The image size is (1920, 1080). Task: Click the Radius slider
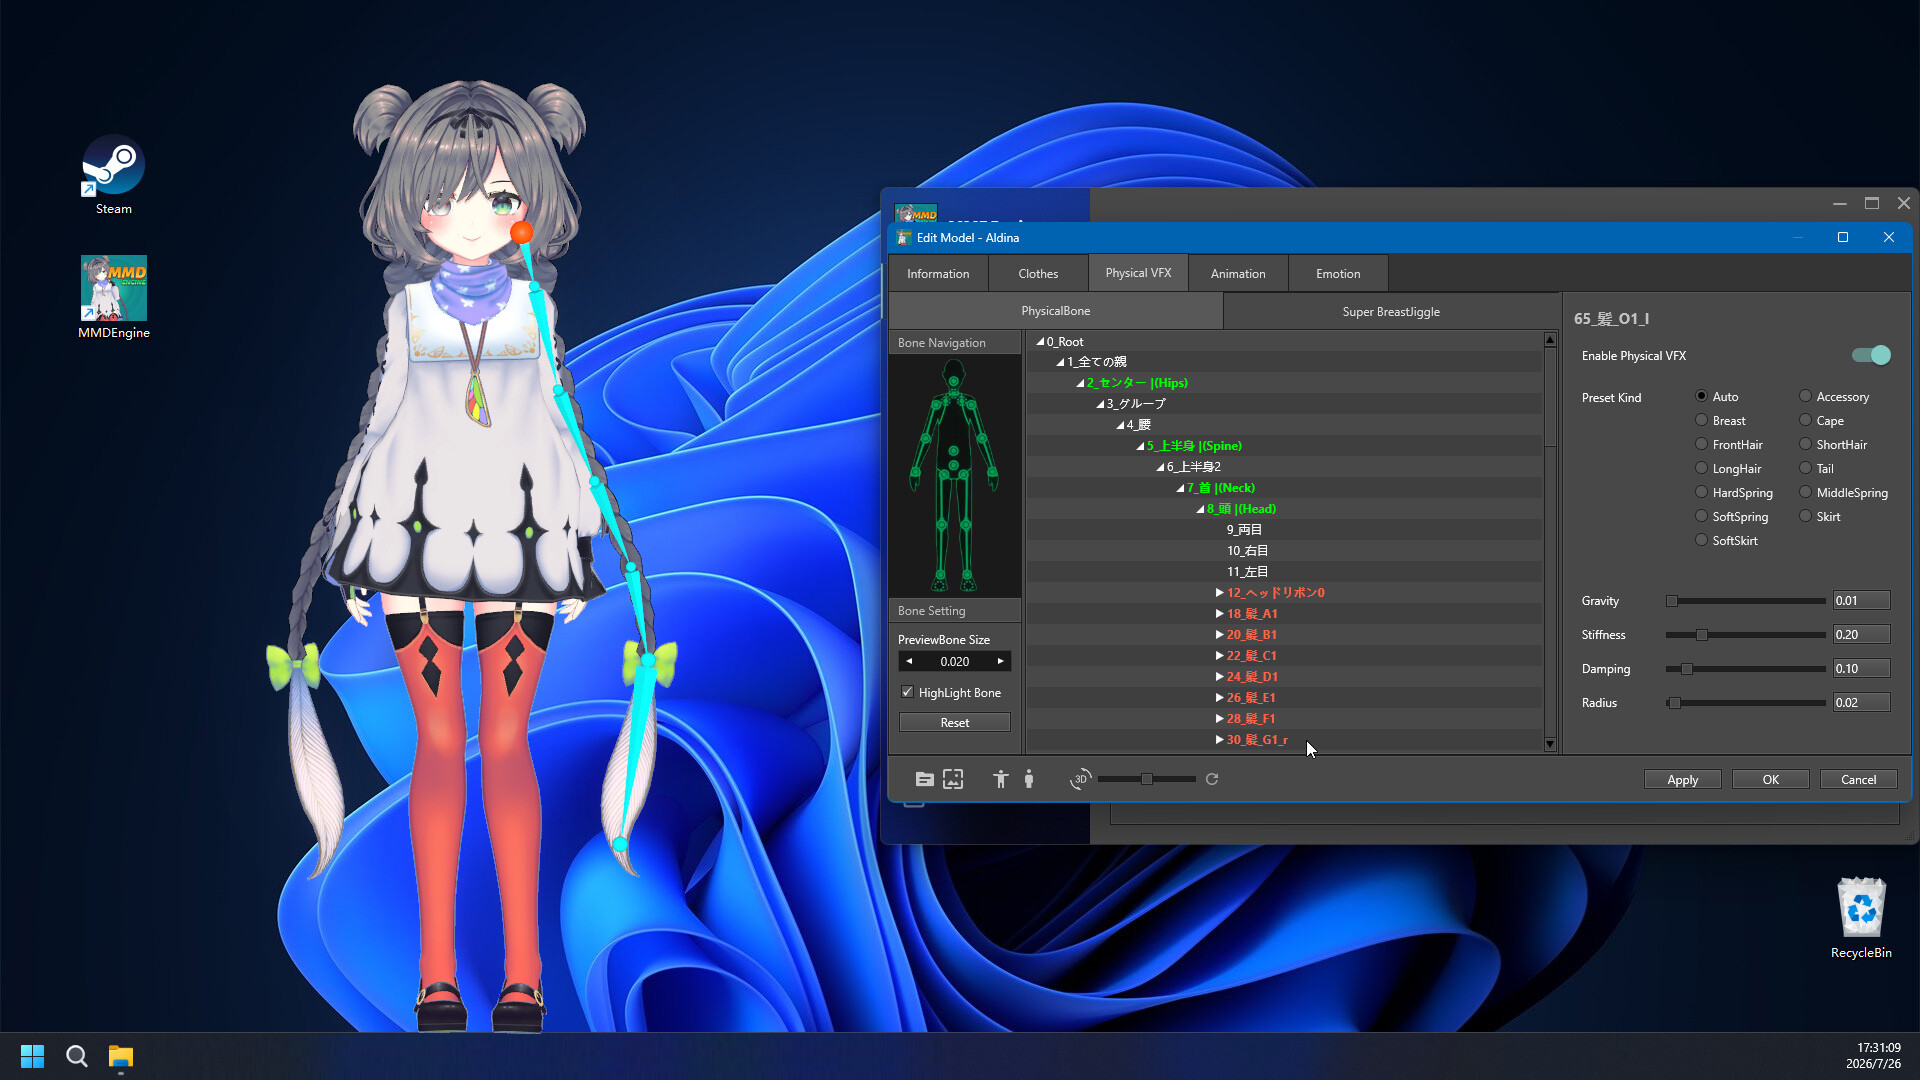1745,703
